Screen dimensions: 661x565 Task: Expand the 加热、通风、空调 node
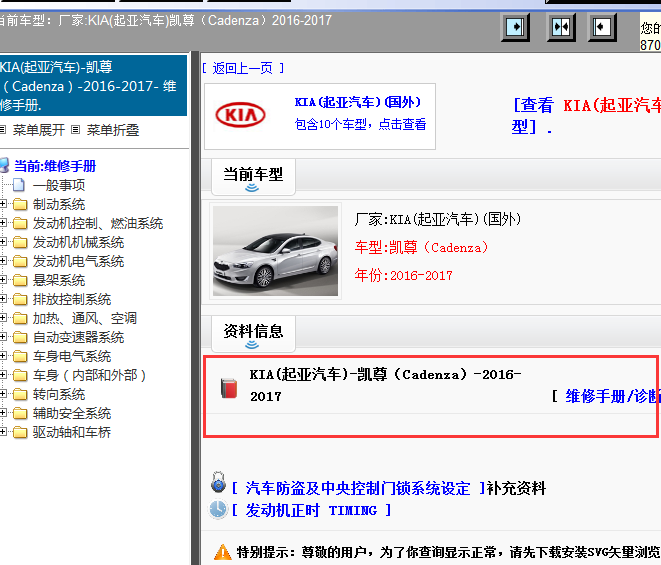coord(3,318)
